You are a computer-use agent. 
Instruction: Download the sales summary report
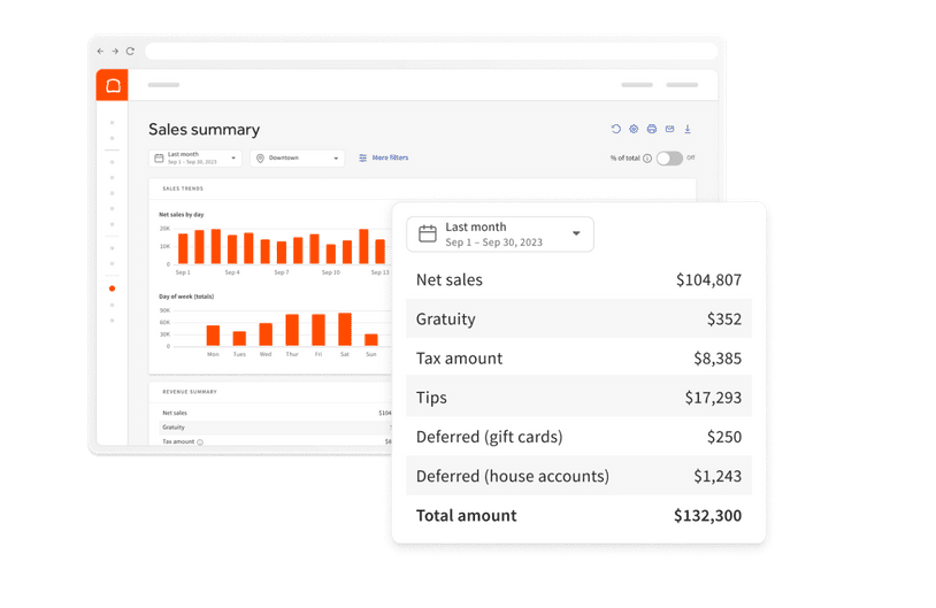coord(688,129)
